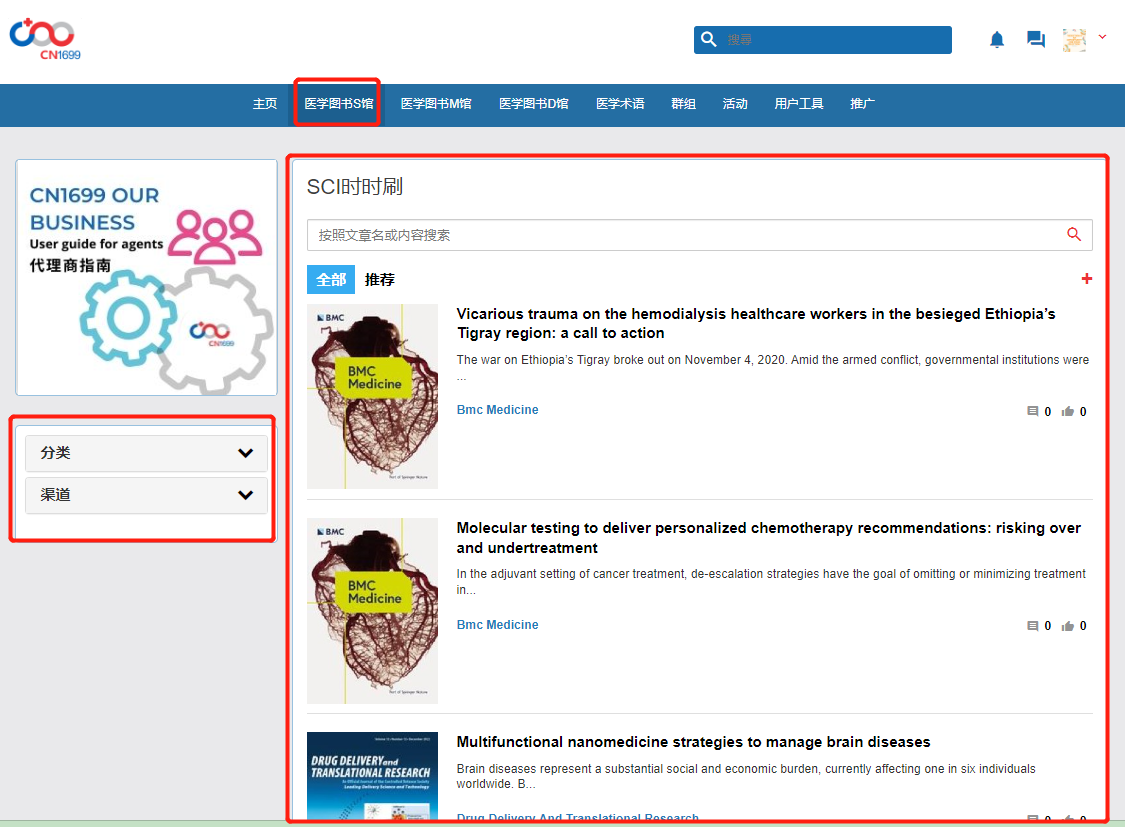This screenshot has height=827, width=1125.
Task: Open Molecular testing chemotherapy article title
Action: tap(768, 538)
